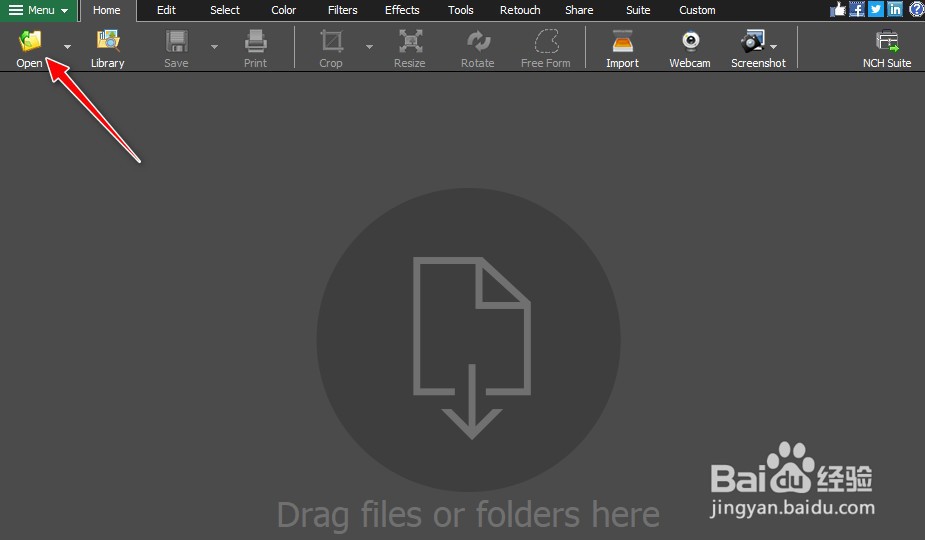Share via the LinkedIn icon
Image resolution: width=925 pixels, height=540 pixels.
pyautogui.click(x=895, y=9)
